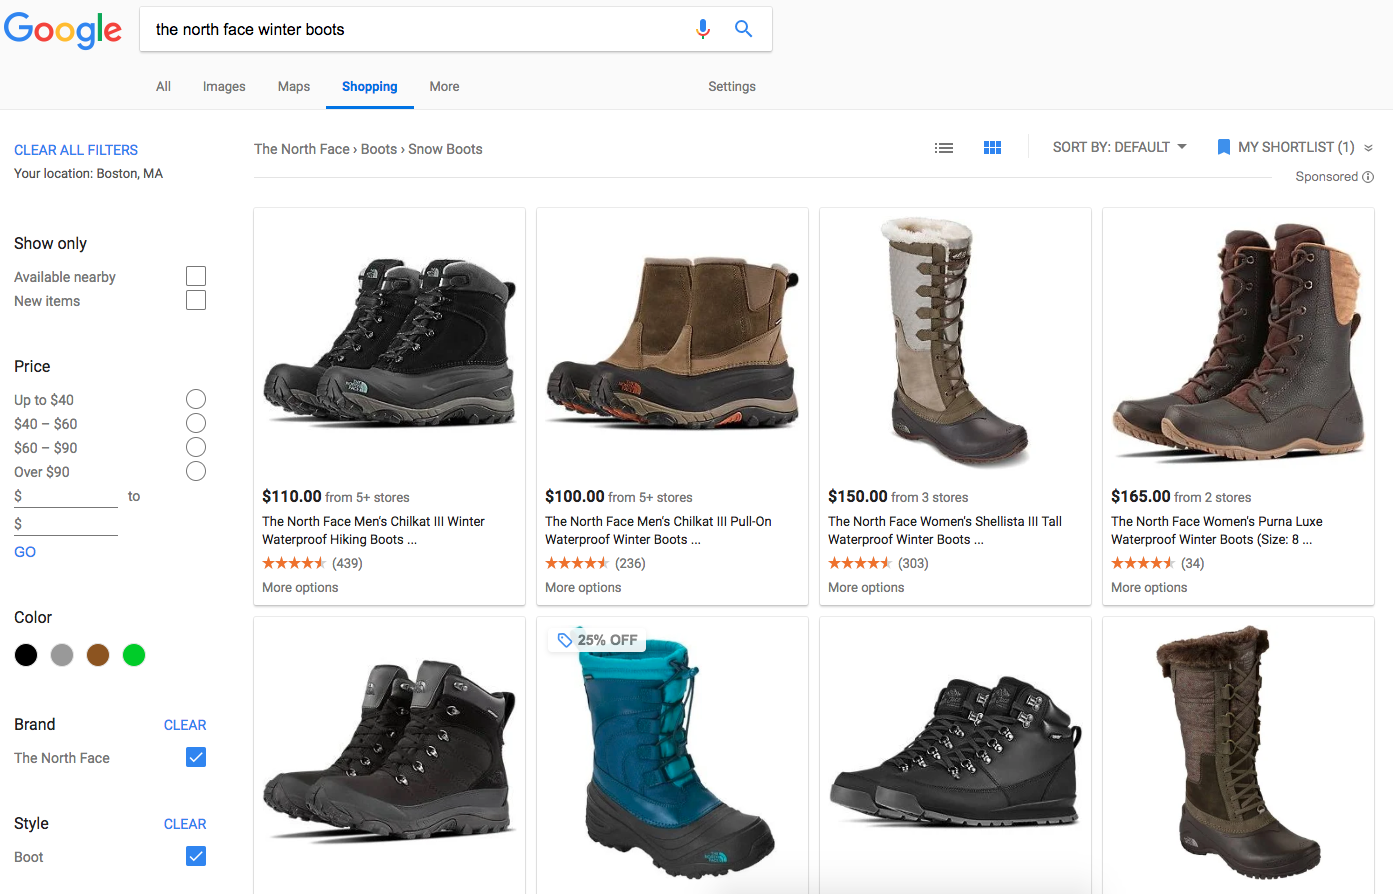Open the Sponsored info icon
The height and width of the screenshot is (894, 1393).
[x=1368, y=177]
